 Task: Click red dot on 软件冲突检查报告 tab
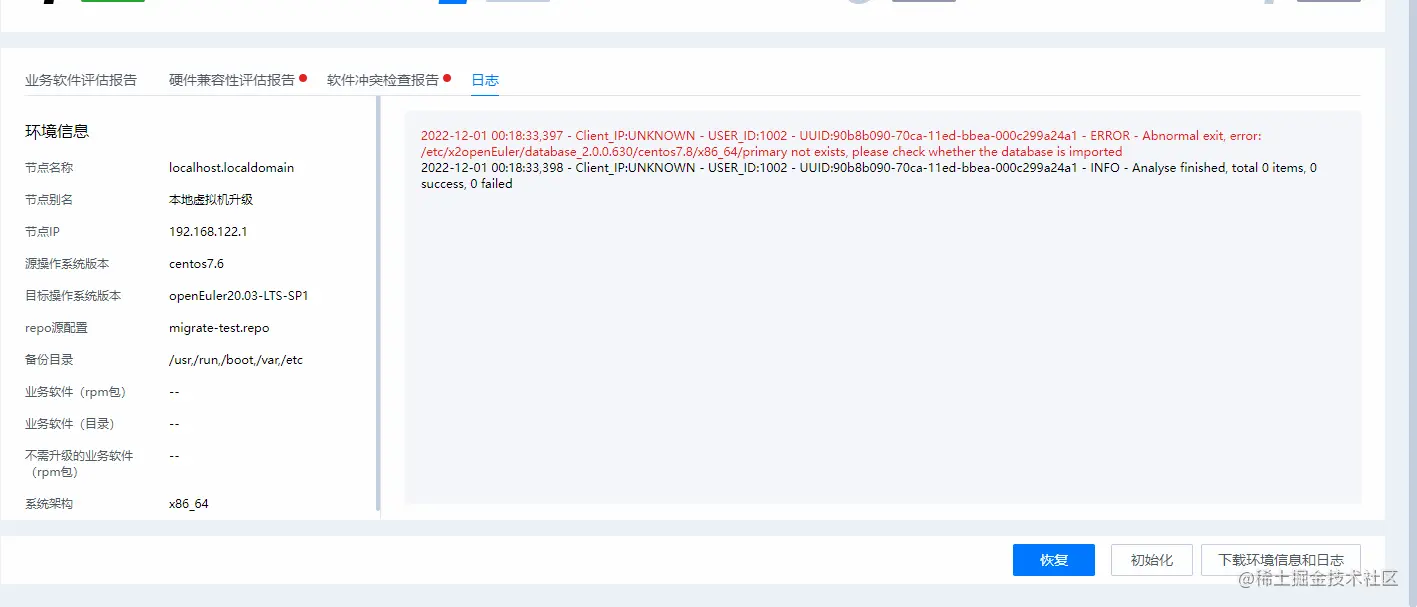(447, 77)
